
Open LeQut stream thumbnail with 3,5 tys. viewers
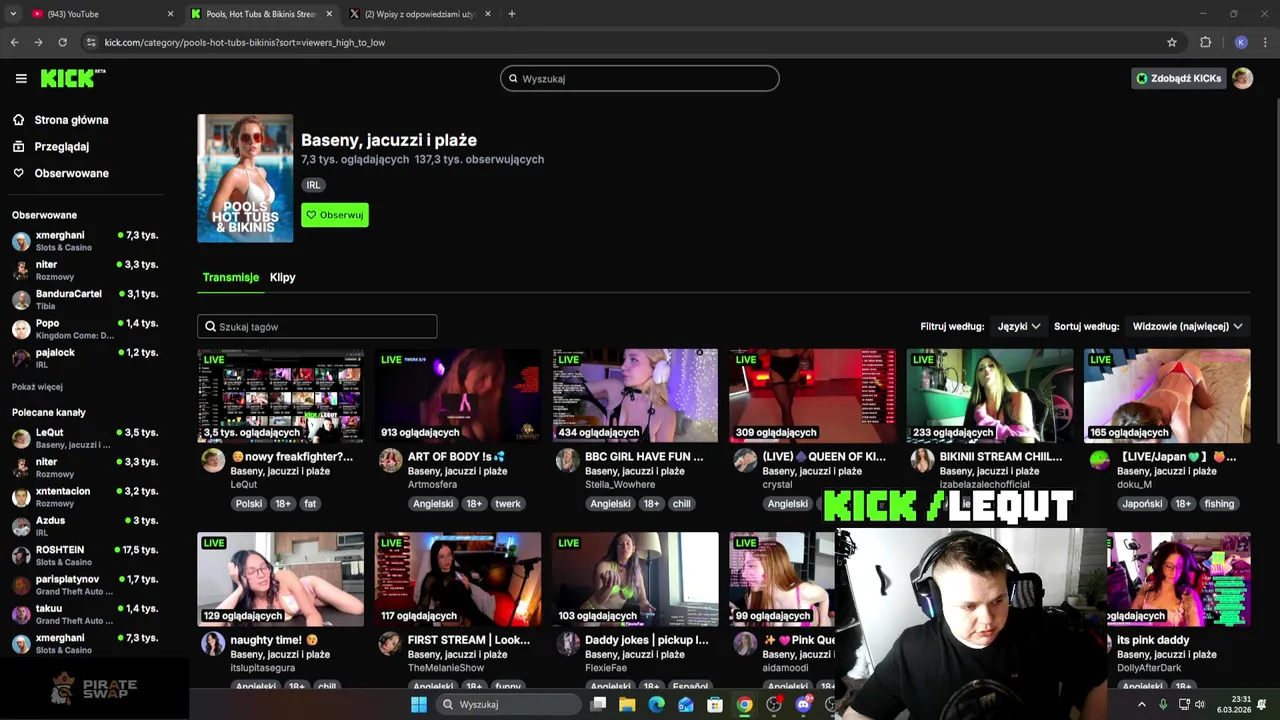click(x=281, y=395)
